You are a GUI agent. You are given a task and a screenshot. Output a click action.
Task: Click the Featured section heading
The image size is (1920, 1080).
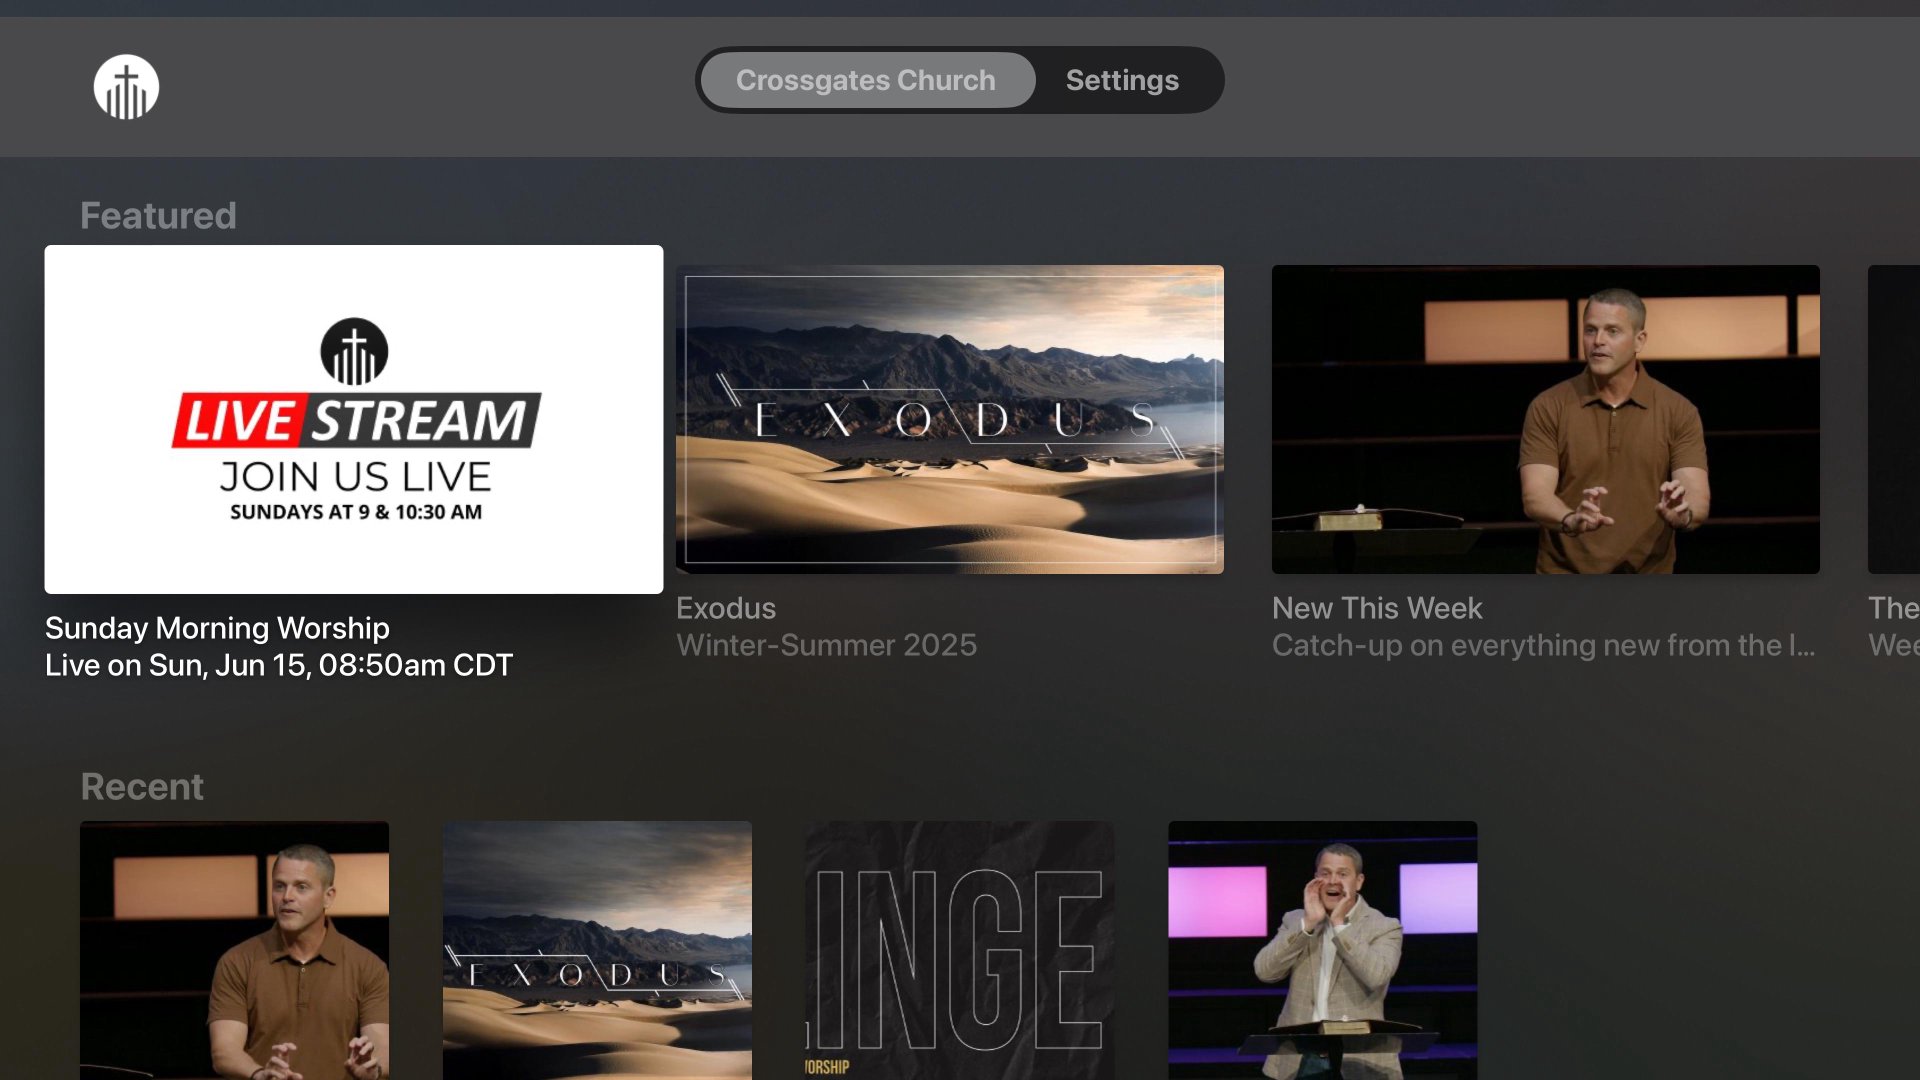pyautogui.click(x=158, y=215)
